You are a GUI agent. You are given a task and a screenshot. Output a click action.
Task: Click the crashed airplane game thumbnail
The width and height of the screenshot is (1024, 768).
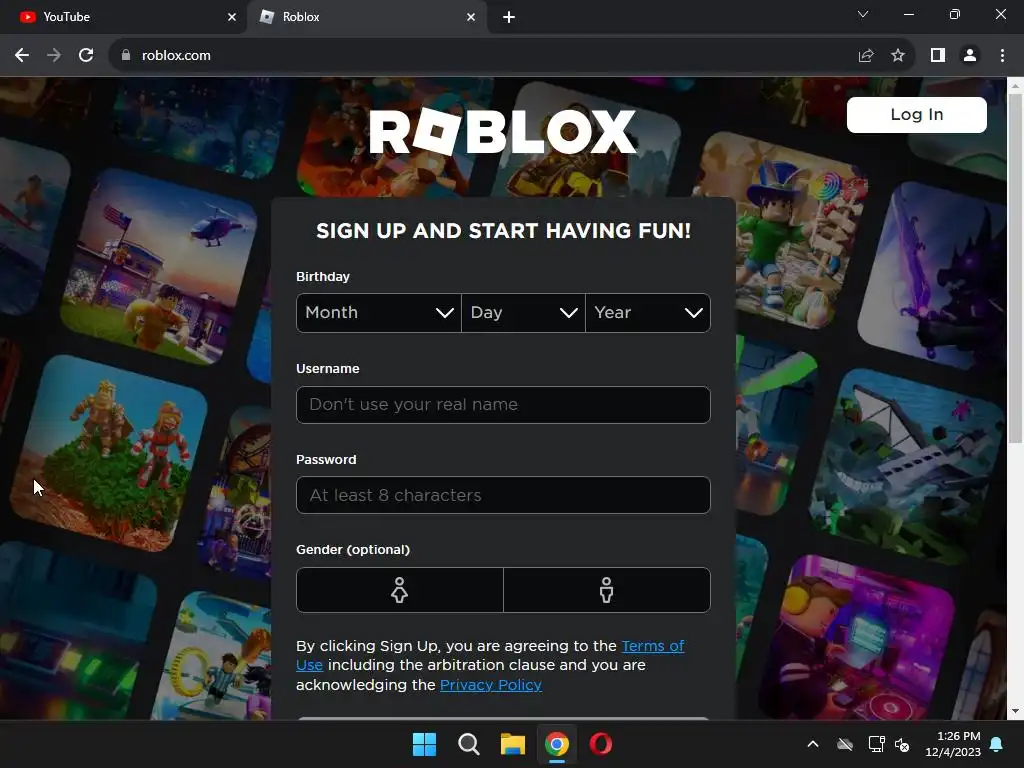pyautogui.click(x=907, y=466)
